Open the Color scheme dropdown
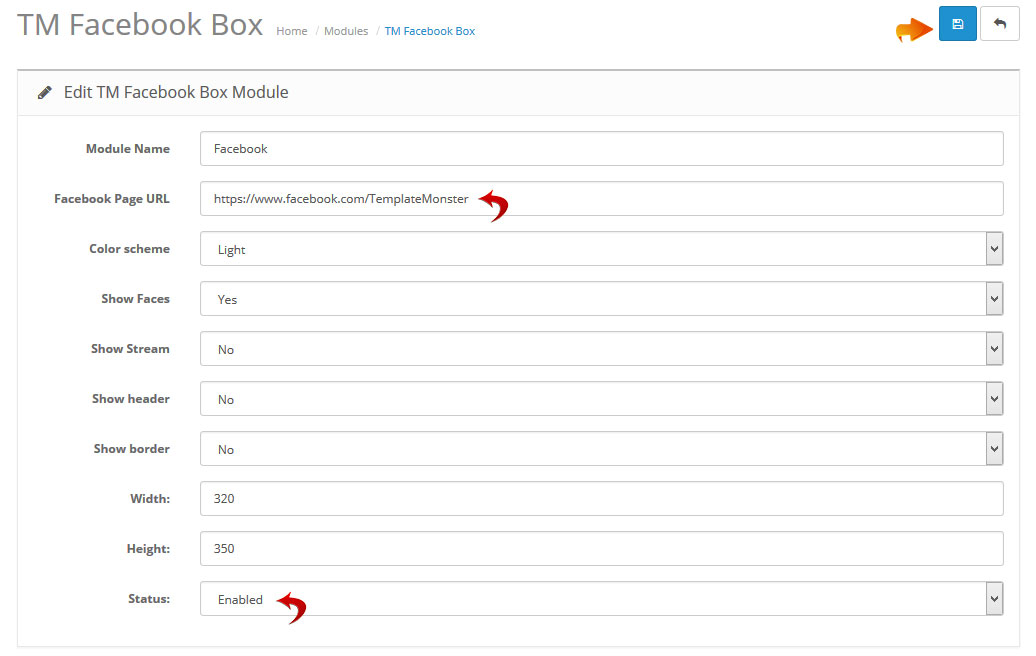Image resolution: width=1036 pixels, height=656 pixels. [x=601, y=249]
